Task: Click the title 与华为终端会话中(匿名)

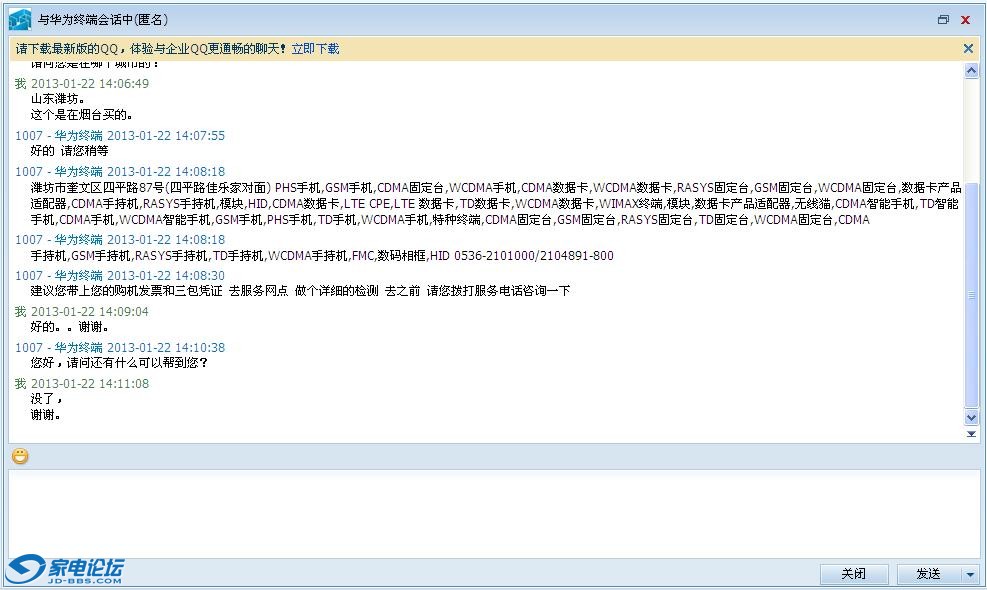Action: pos(103,20)
